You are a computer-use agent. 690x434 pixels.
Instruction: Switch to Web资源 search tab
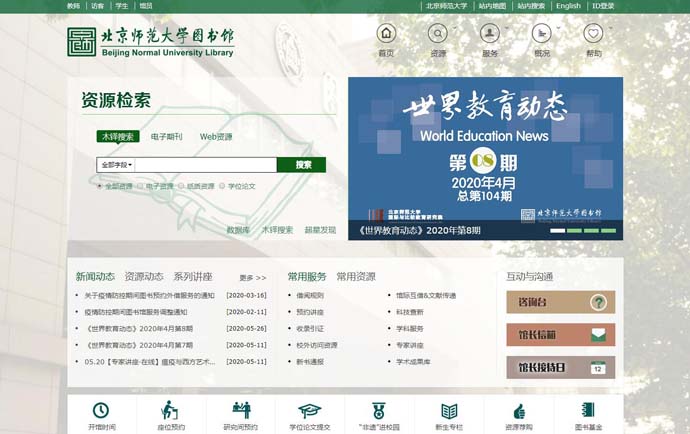point(216,137)
